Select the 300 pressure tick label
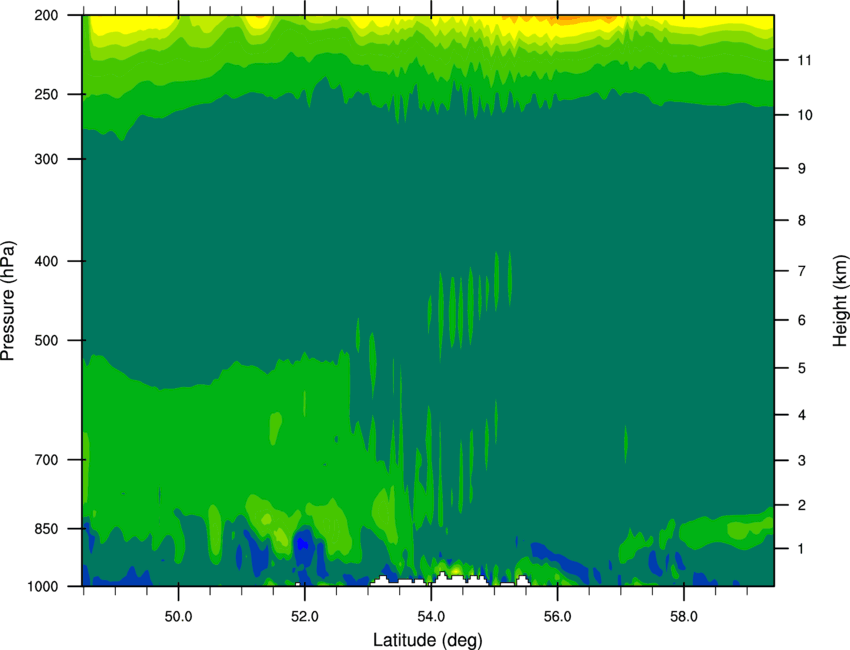 click(x=46, y=159)
